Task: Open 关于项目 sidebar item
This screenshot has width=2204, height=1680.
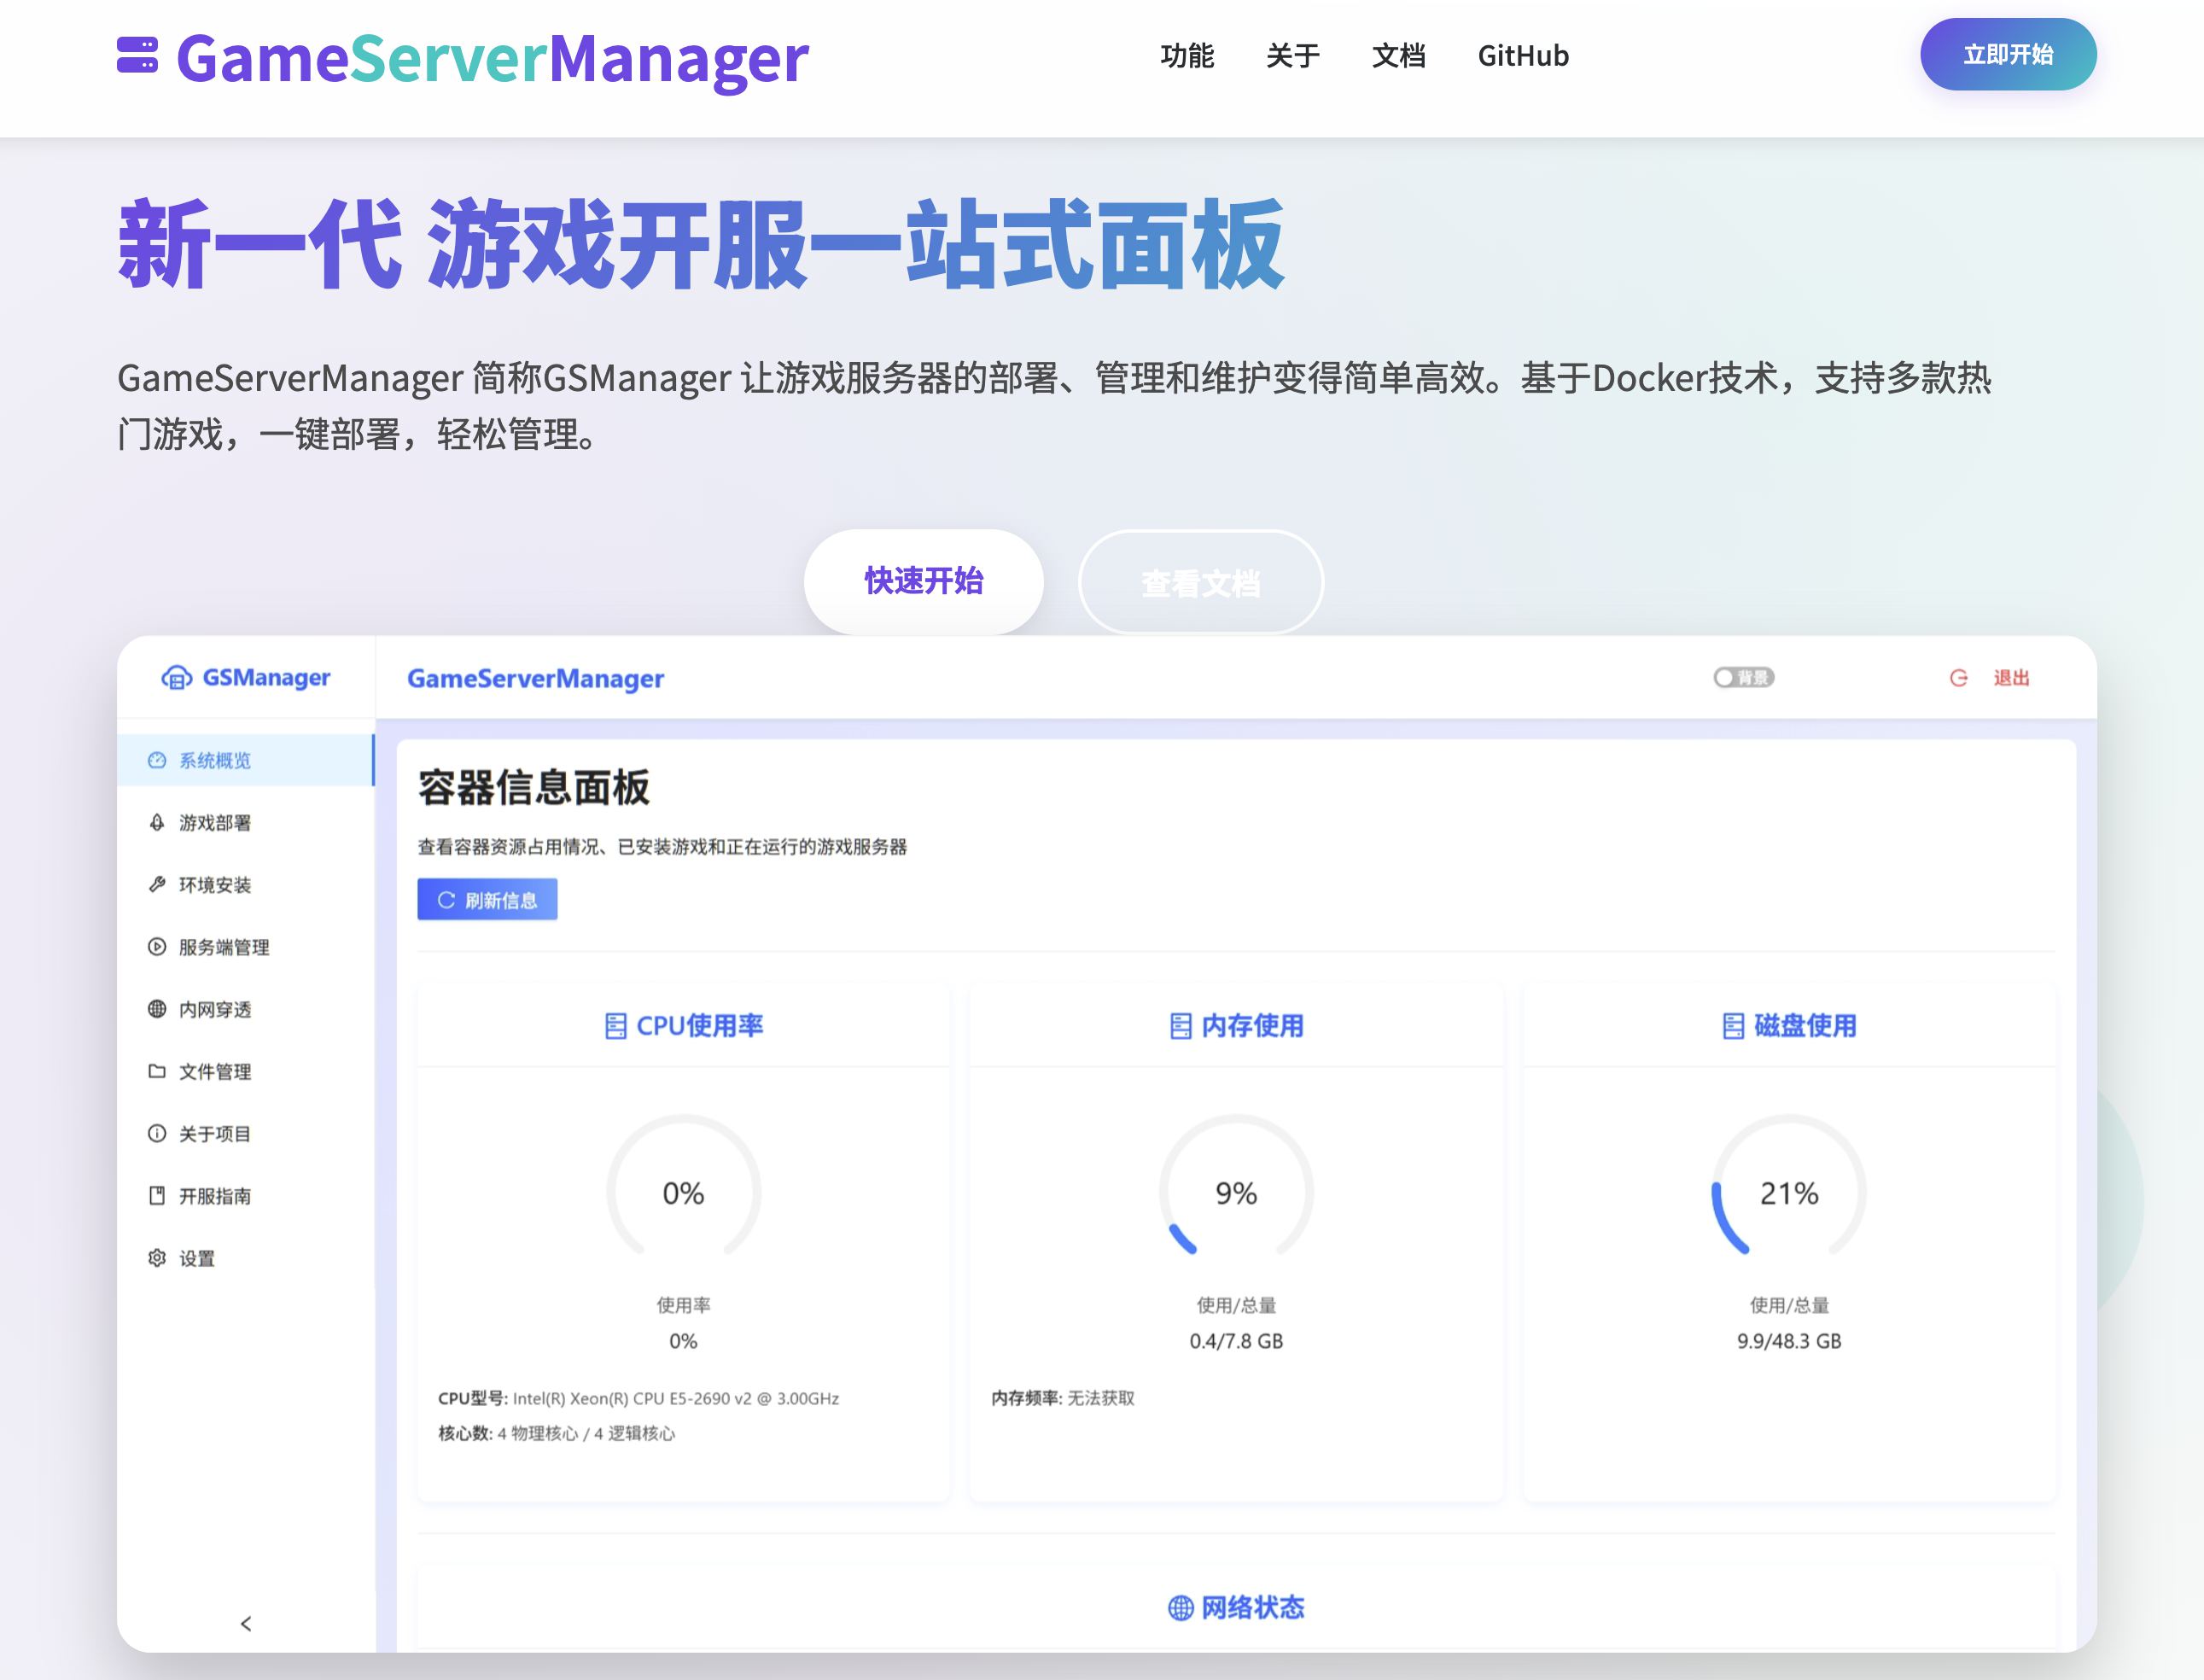Action: click(x=245, y=1133)
